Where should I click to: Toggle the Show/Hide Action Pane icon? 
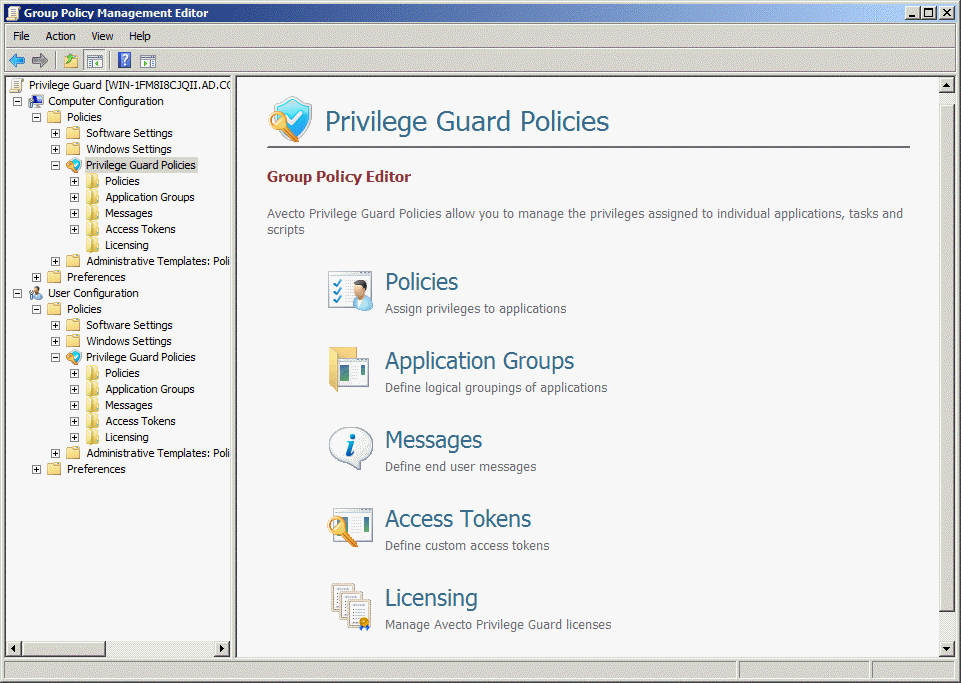coord(148,61)
